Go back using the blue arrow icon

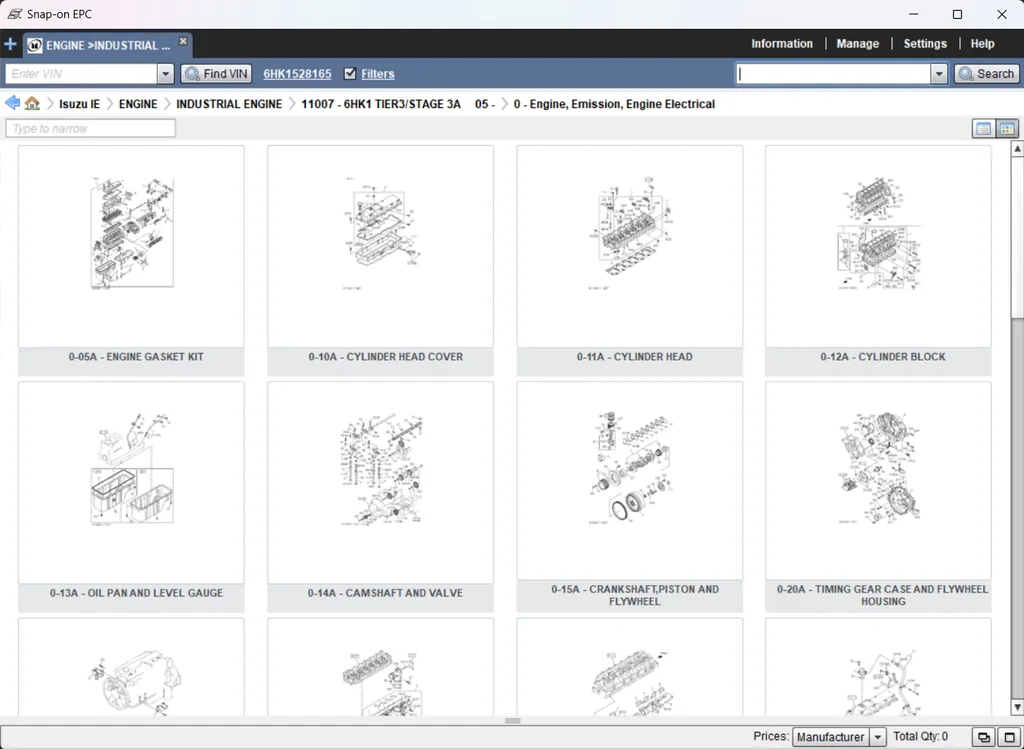pyautogui.click(x=12, y=103)
